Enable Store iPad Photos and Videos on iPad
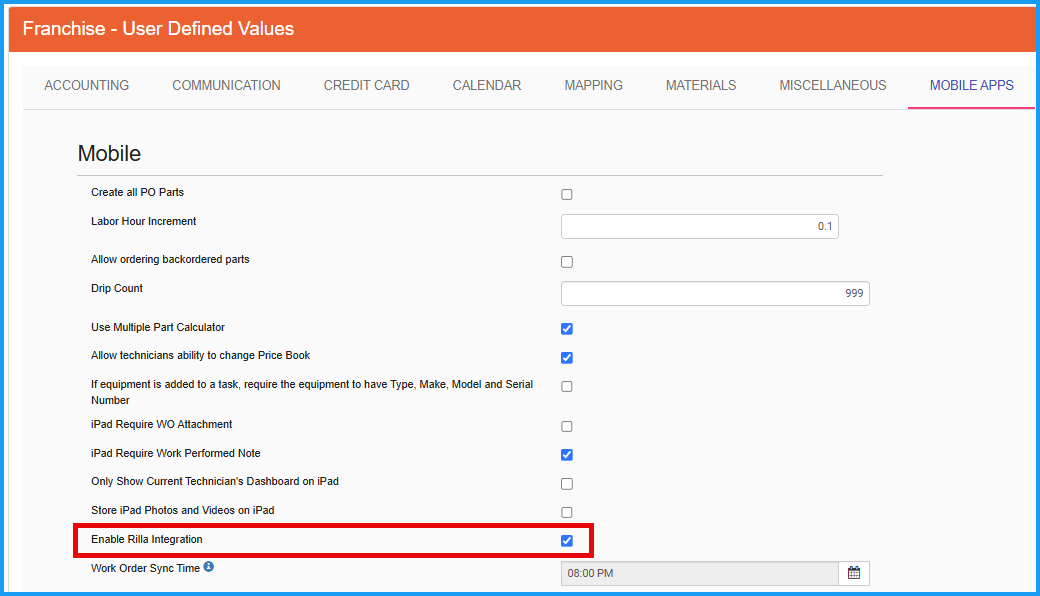 pyautogui.click(x=566, y=512)
